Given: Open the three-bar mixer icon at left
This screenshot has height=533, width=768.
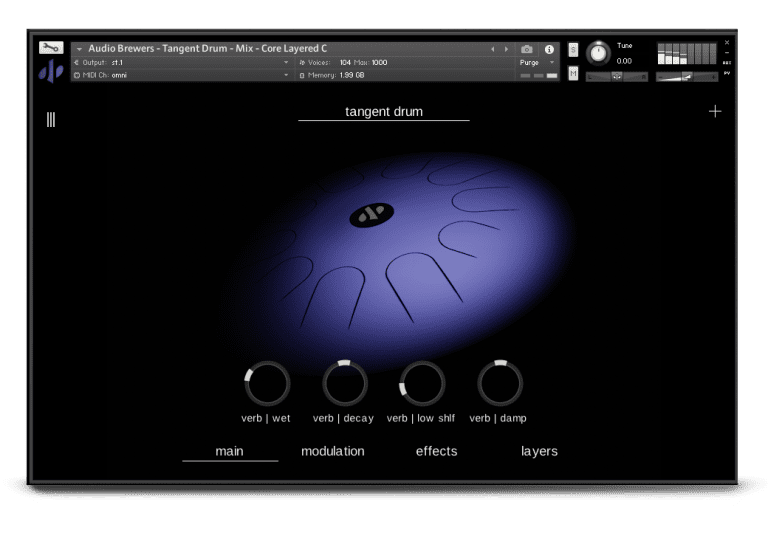Looking at the screenshot, I should 51,120.
